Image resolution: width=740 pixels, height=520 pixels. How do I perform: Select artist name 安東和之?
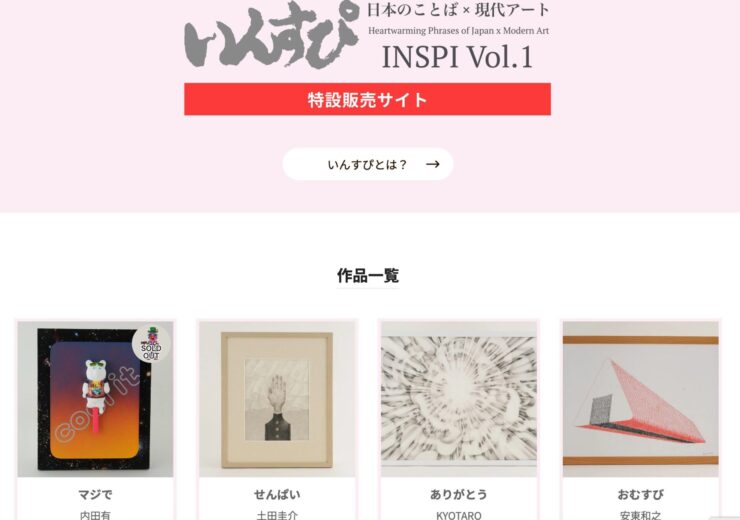click(x=640, y=515)
